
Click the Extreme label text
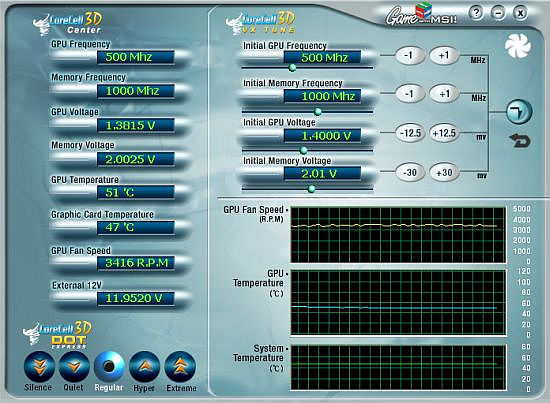[x=181, y=388]
